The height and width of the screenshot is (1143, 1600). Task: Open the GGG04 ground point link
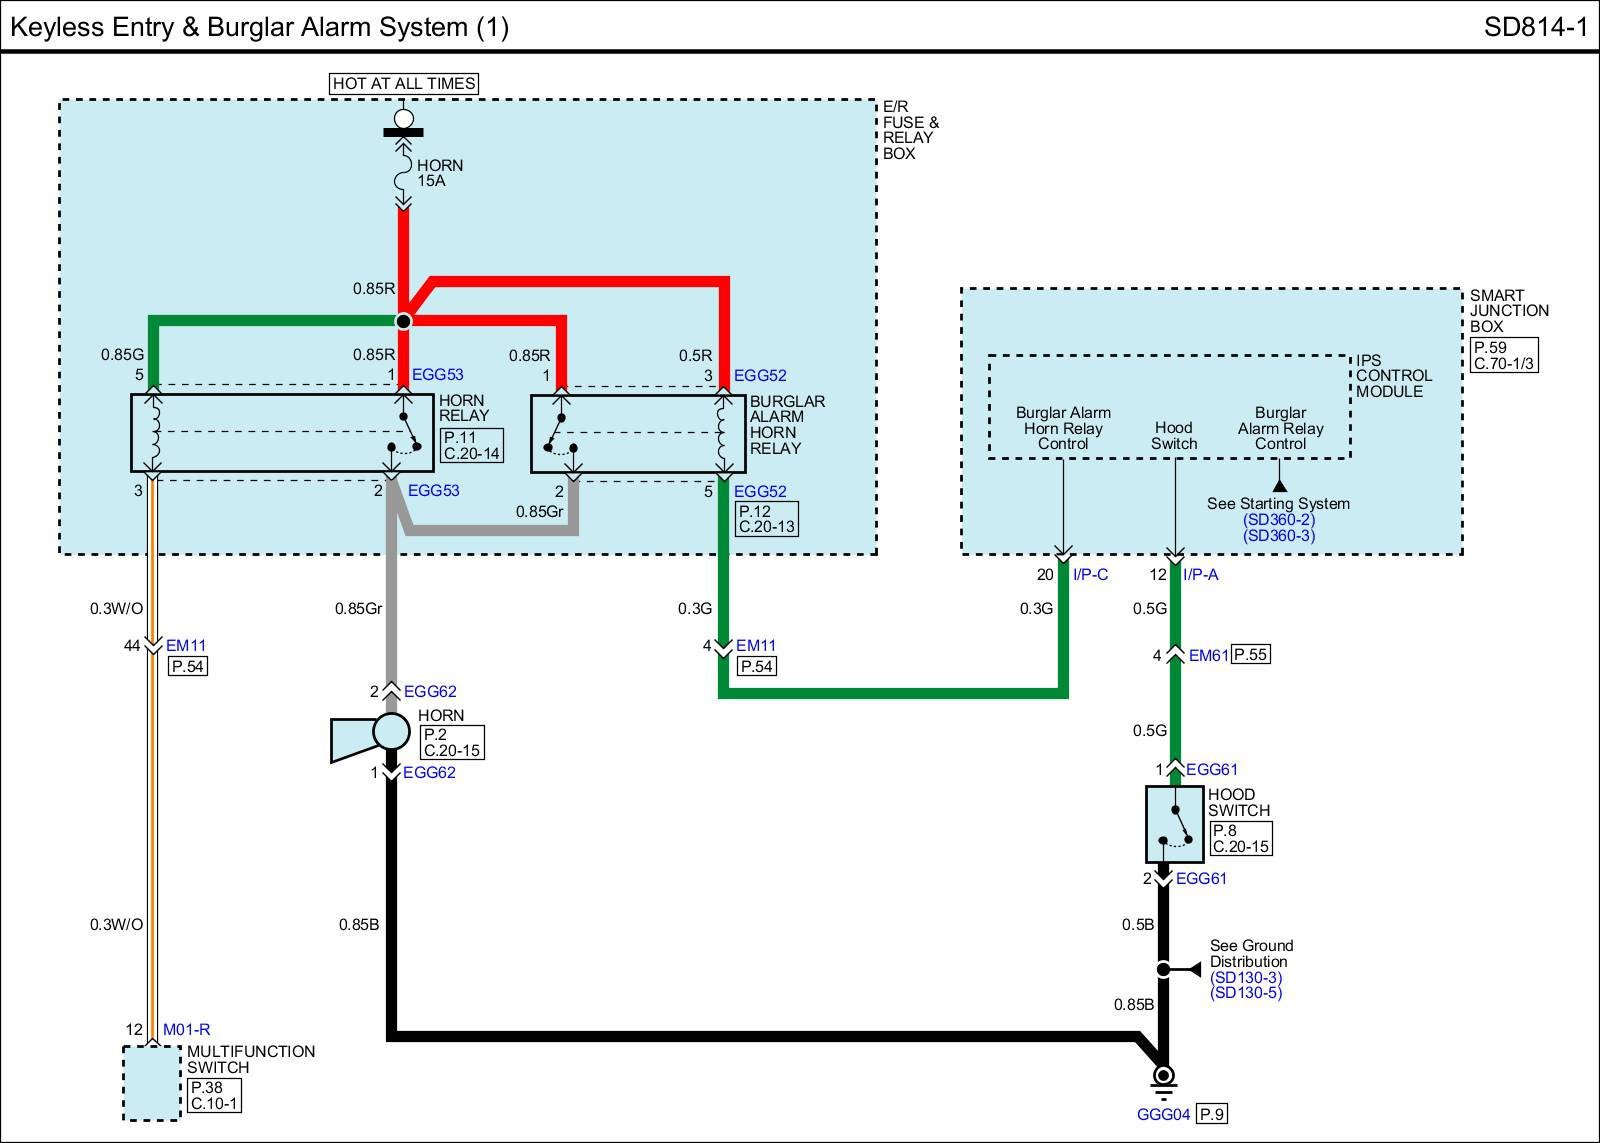pyautogui.click(x=1163, y=1114)
